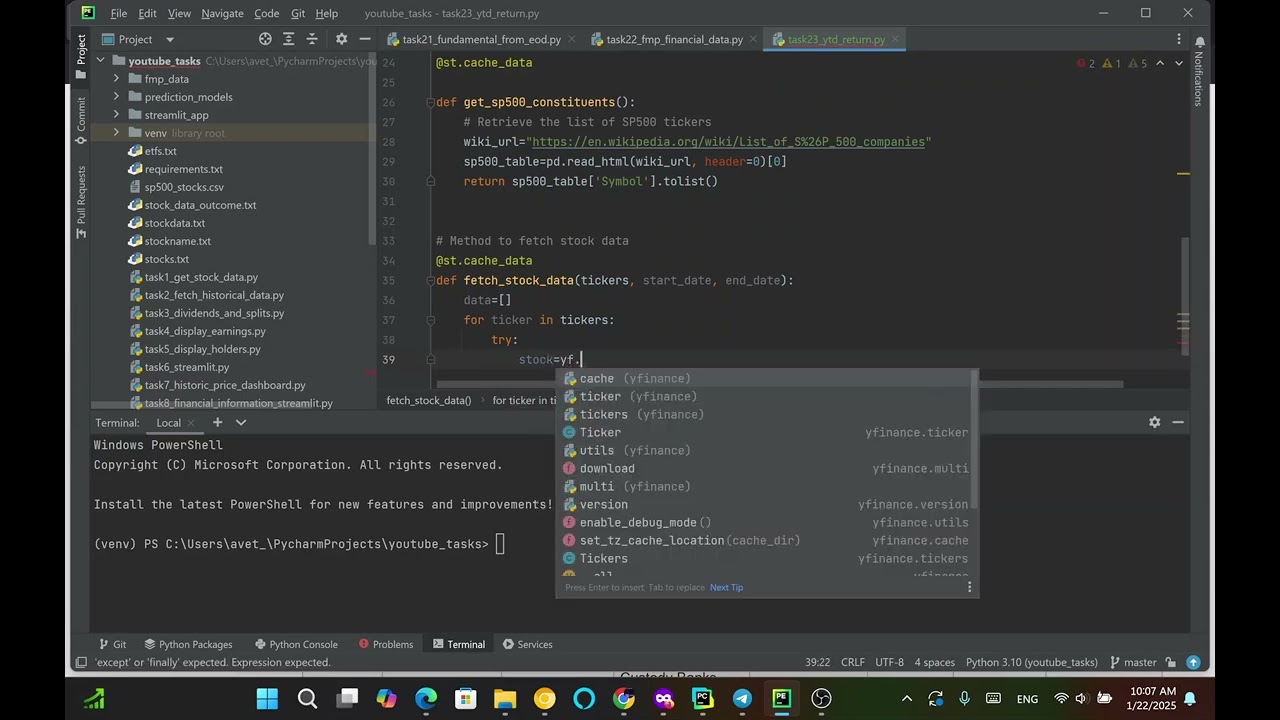
Task: Open terminal sessions dropdown arrow
Action: (x=240, y=422)
